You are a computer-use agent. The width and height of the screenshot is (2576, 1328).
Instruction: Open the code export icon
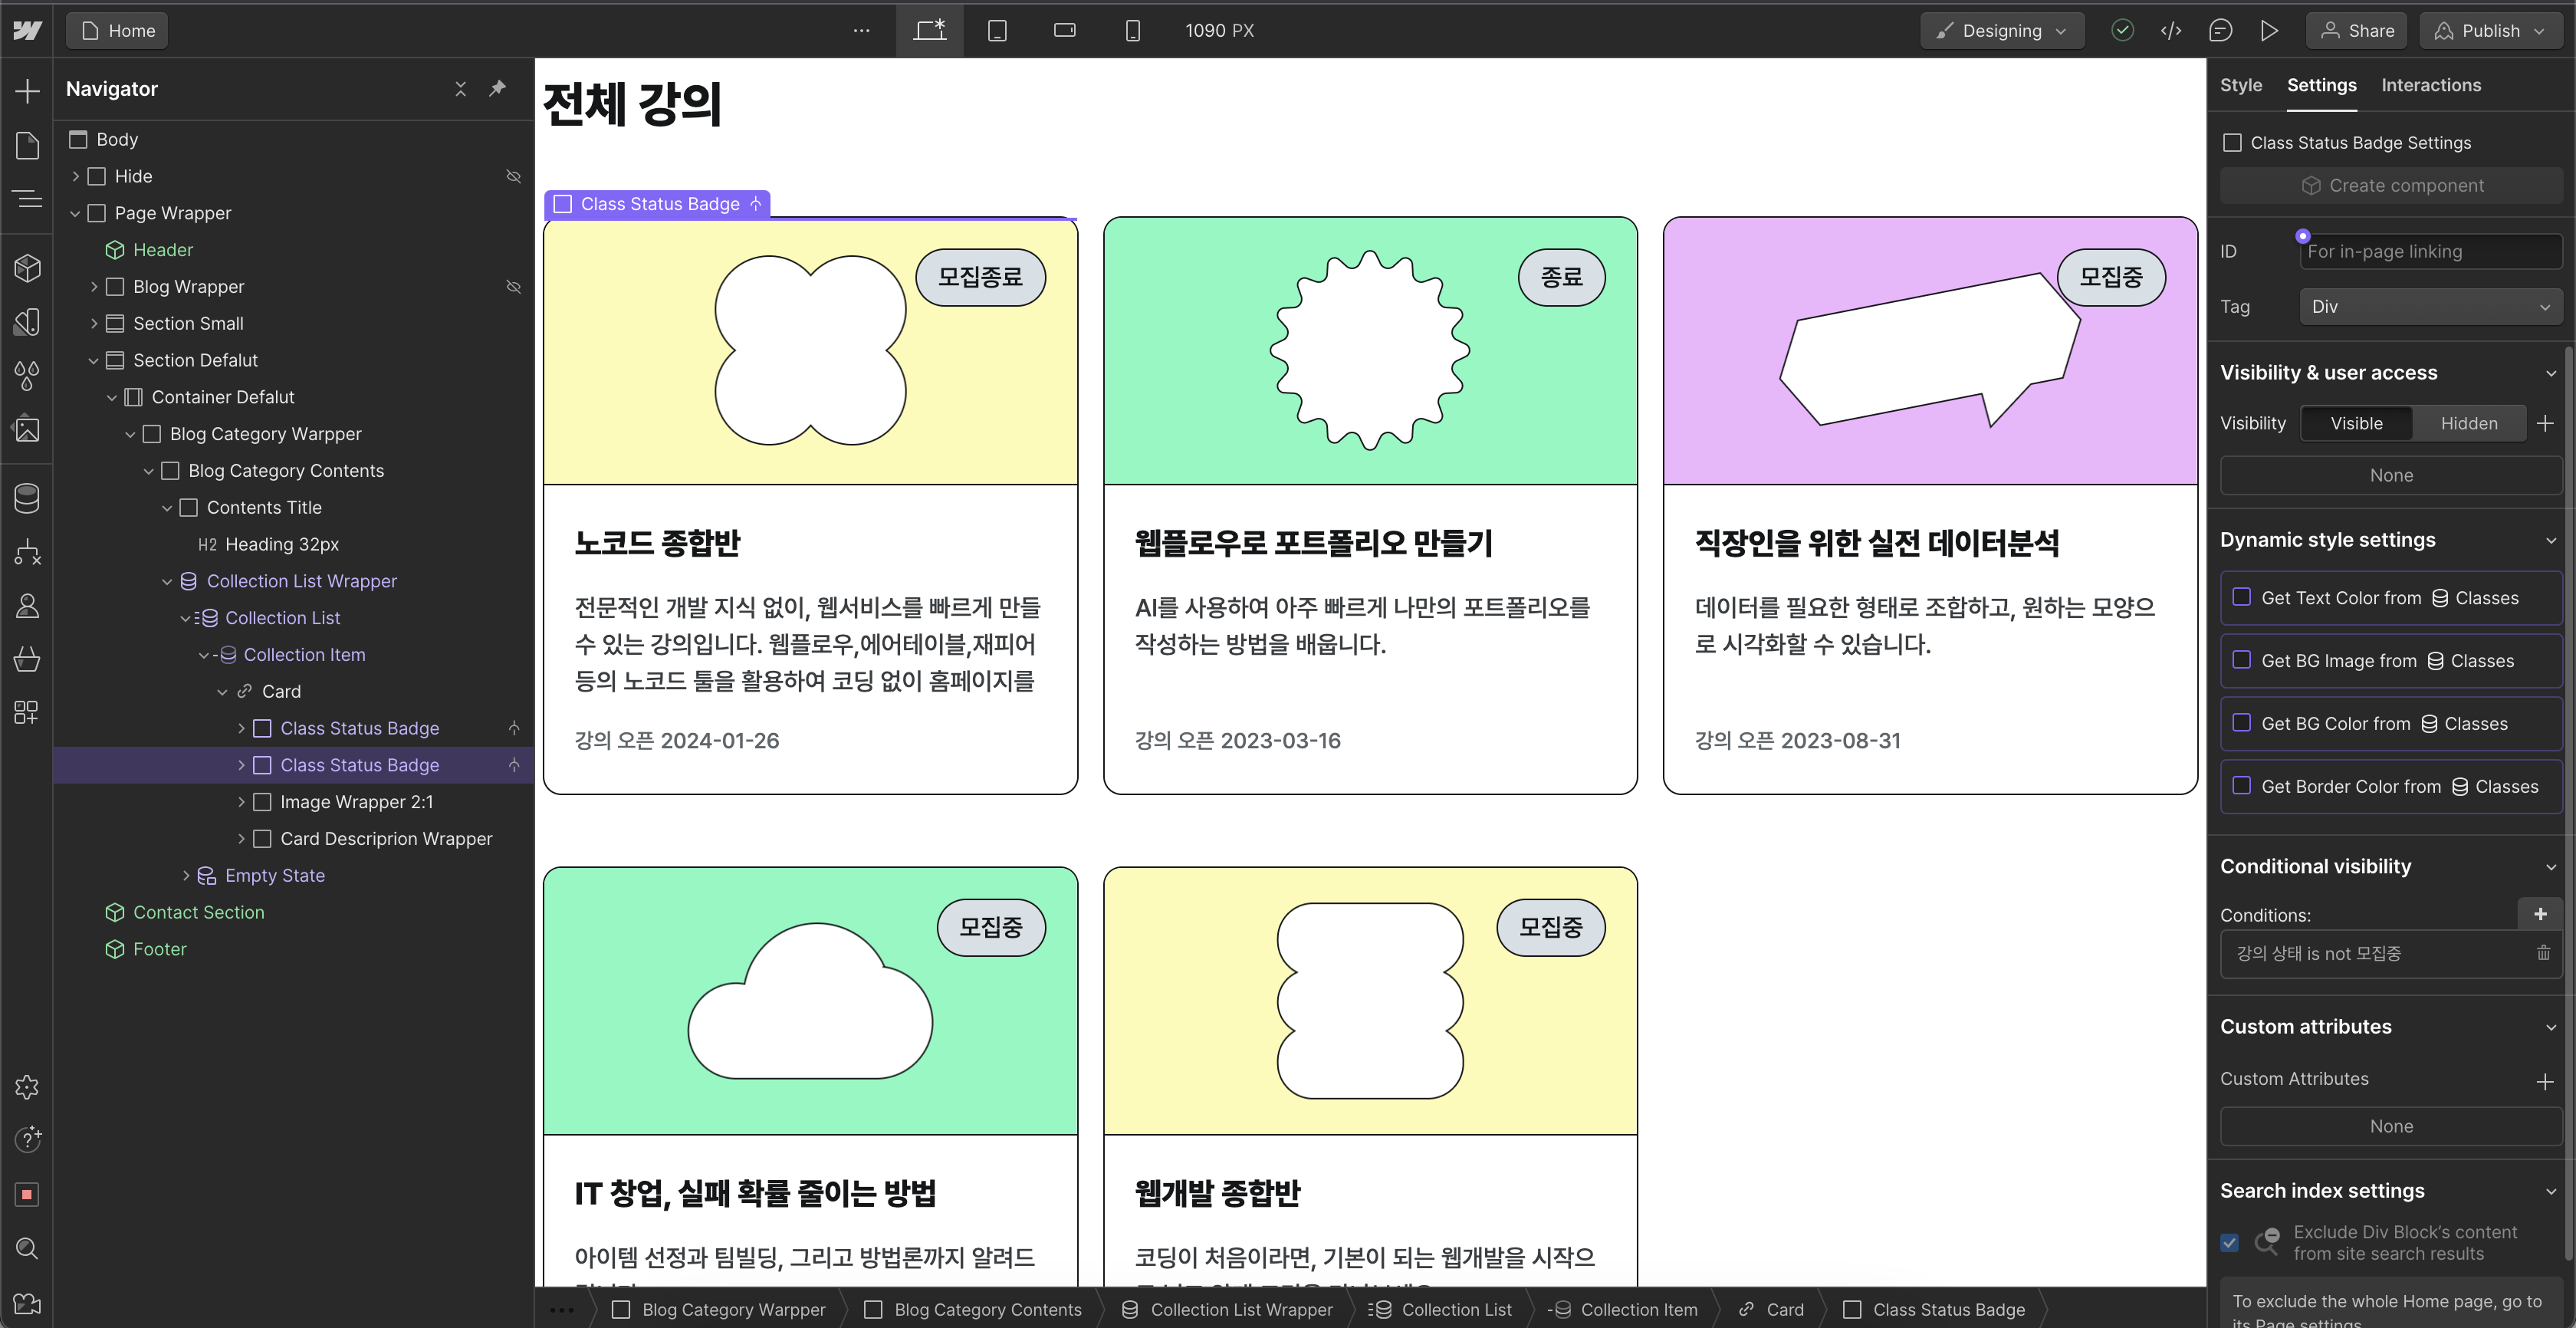click(2171, 31)
